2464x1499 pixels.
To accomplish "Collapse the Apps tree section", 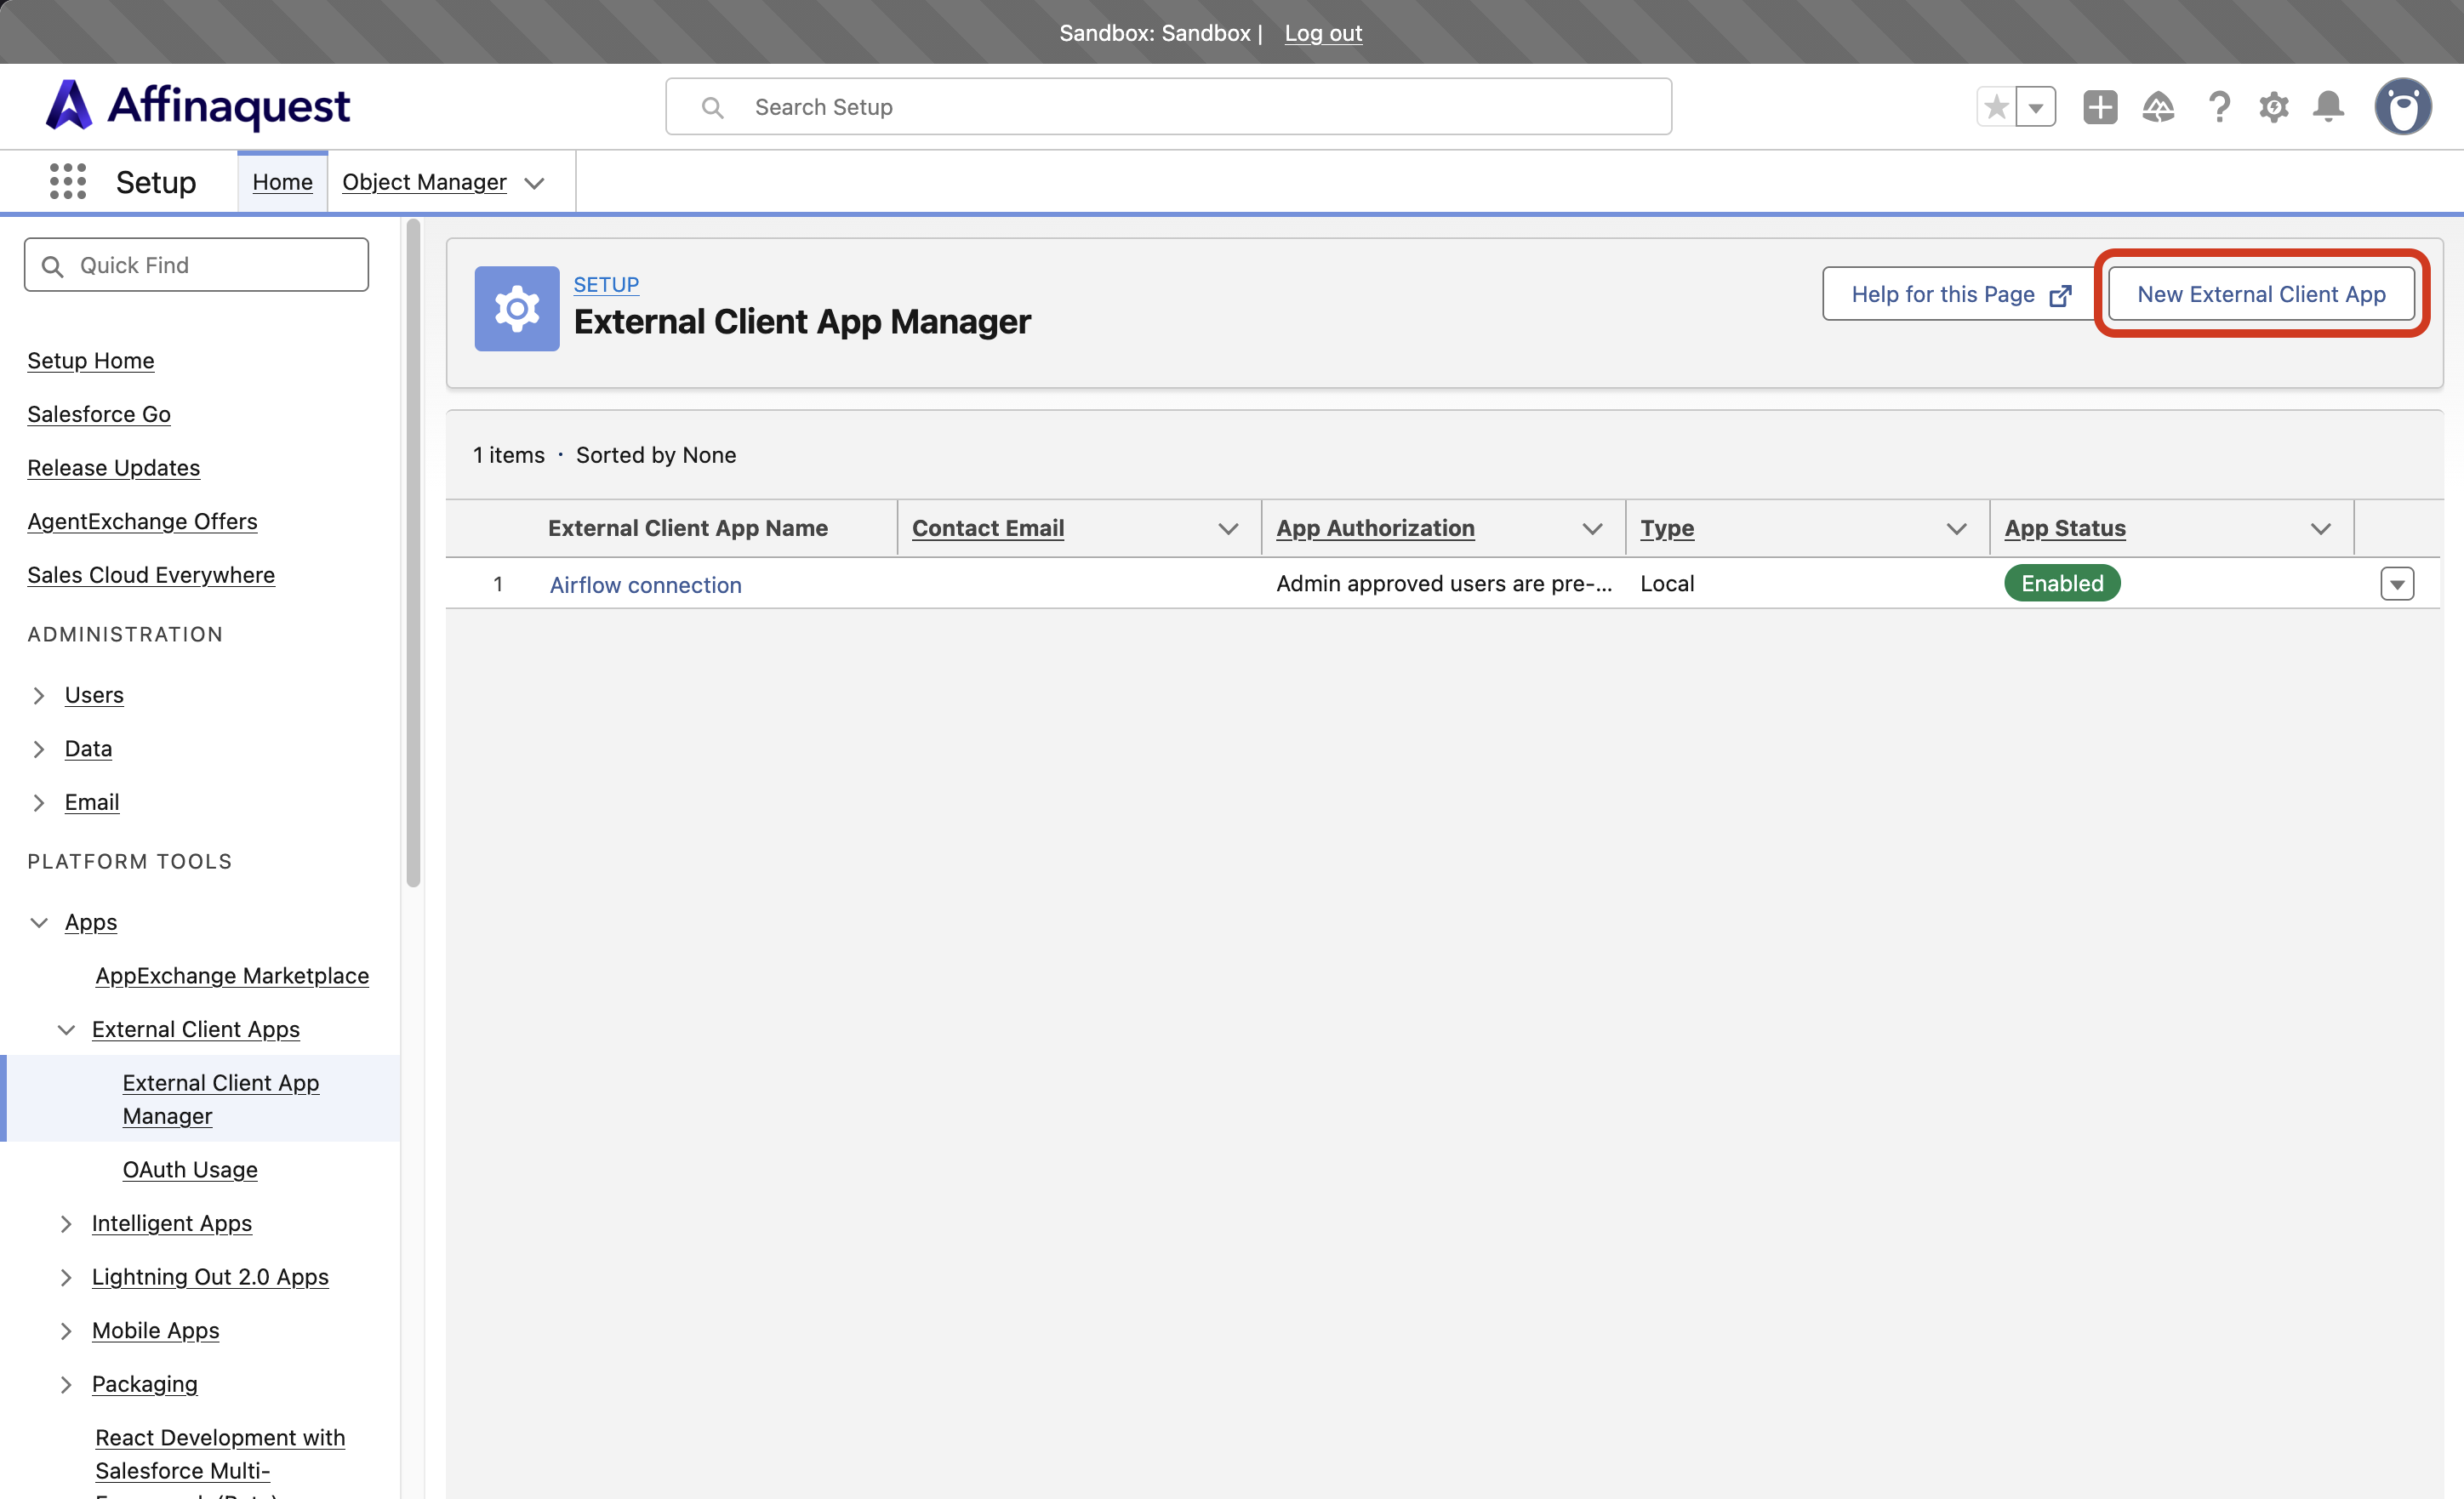I will point(39,922).
